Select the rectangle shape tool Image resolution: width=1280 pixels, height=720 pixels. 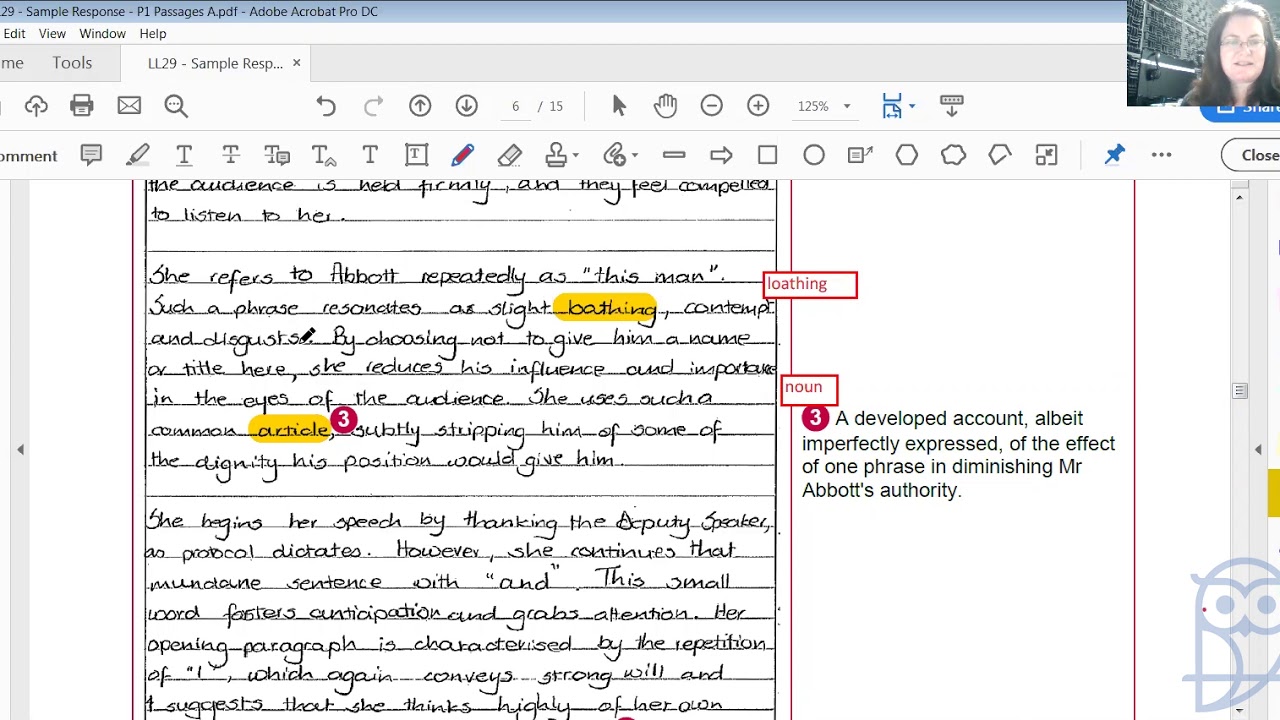tap(767, 155)
